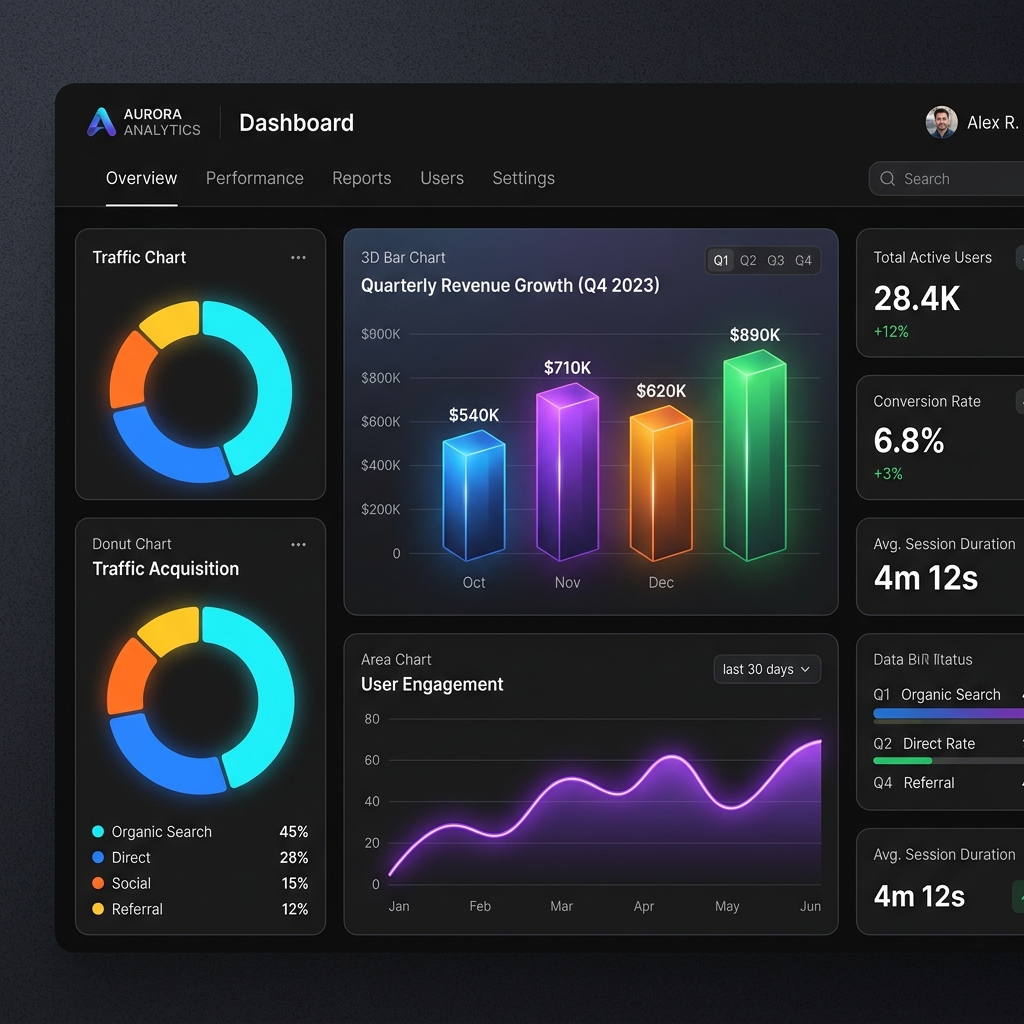Click the yellow Referral legend dot
Viewport: 1024px width, 1024px height.
coord(98,908)
